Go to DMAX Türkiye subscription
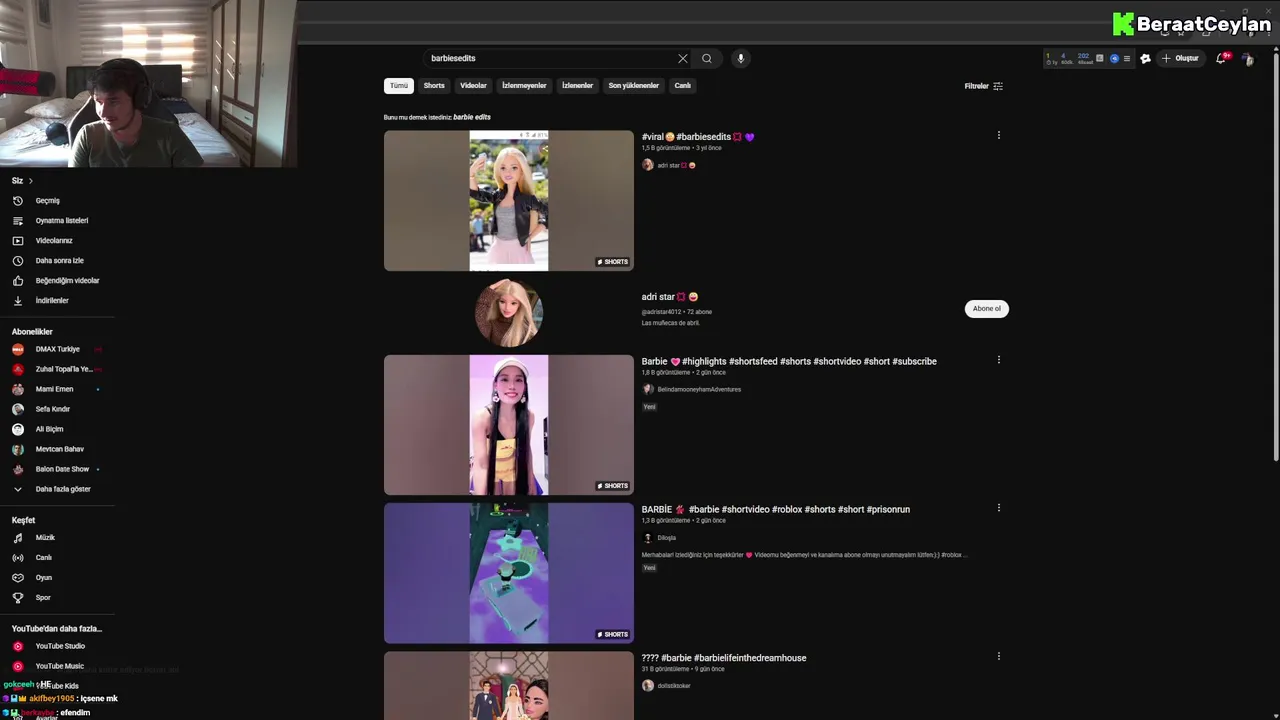Screen dimensions: 1280x720 57,349
